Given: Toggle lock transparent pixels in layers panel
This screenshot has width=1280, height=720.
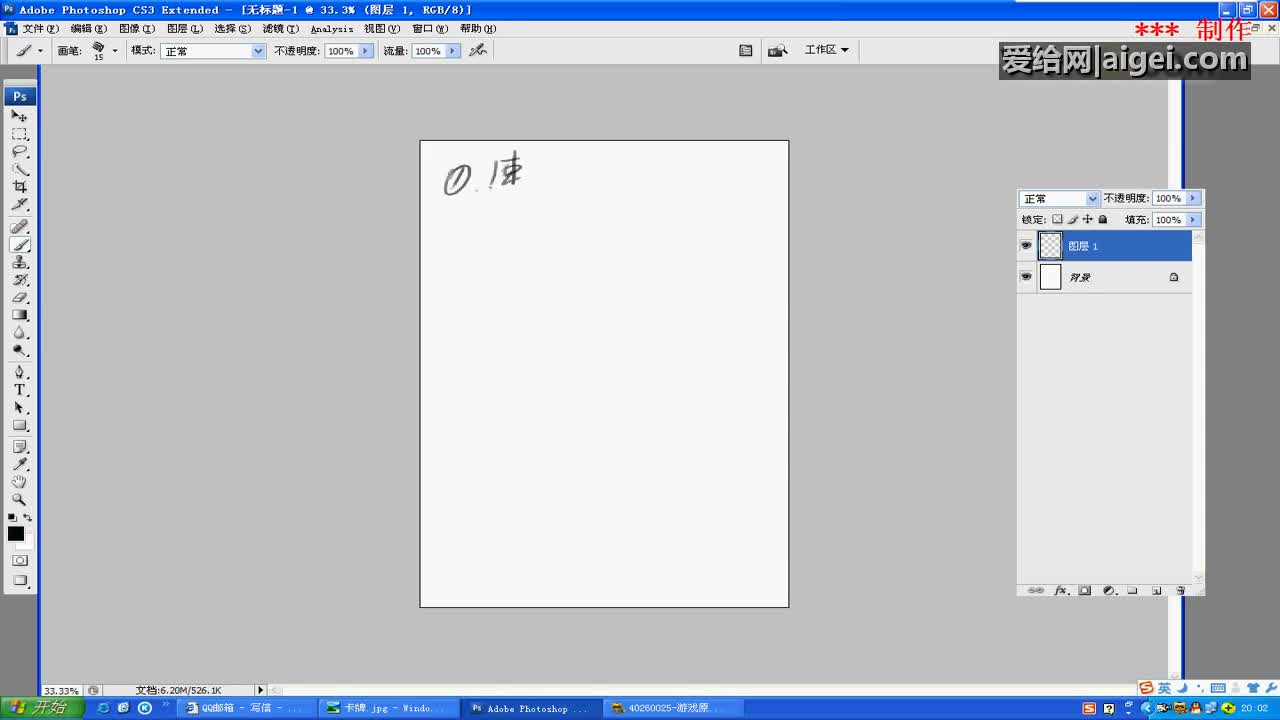Looking at the screenshot, I should 1057,220.
